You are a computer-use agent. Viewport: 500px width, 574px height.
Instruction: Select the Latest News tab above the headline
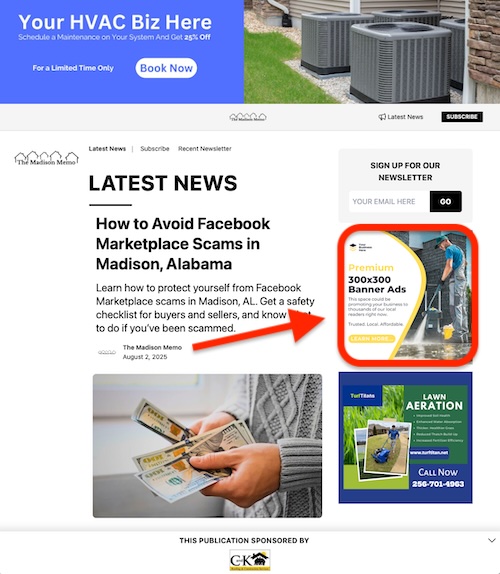click(107, 149)
